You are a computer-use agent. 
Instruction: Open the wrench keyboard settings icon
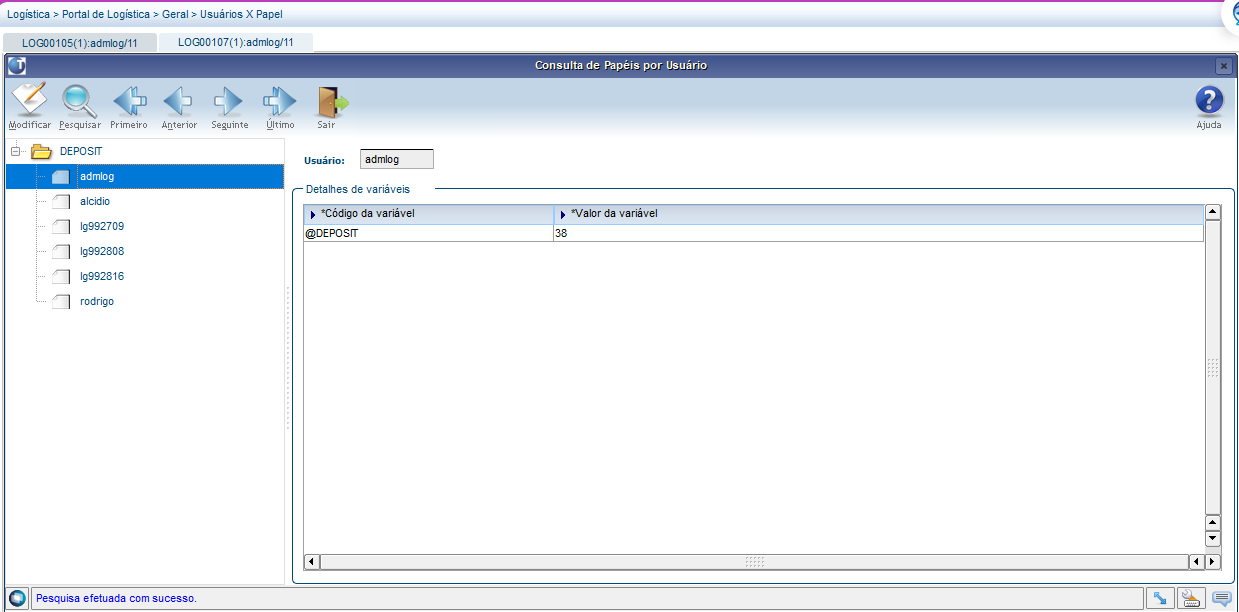pos(1190,598)
